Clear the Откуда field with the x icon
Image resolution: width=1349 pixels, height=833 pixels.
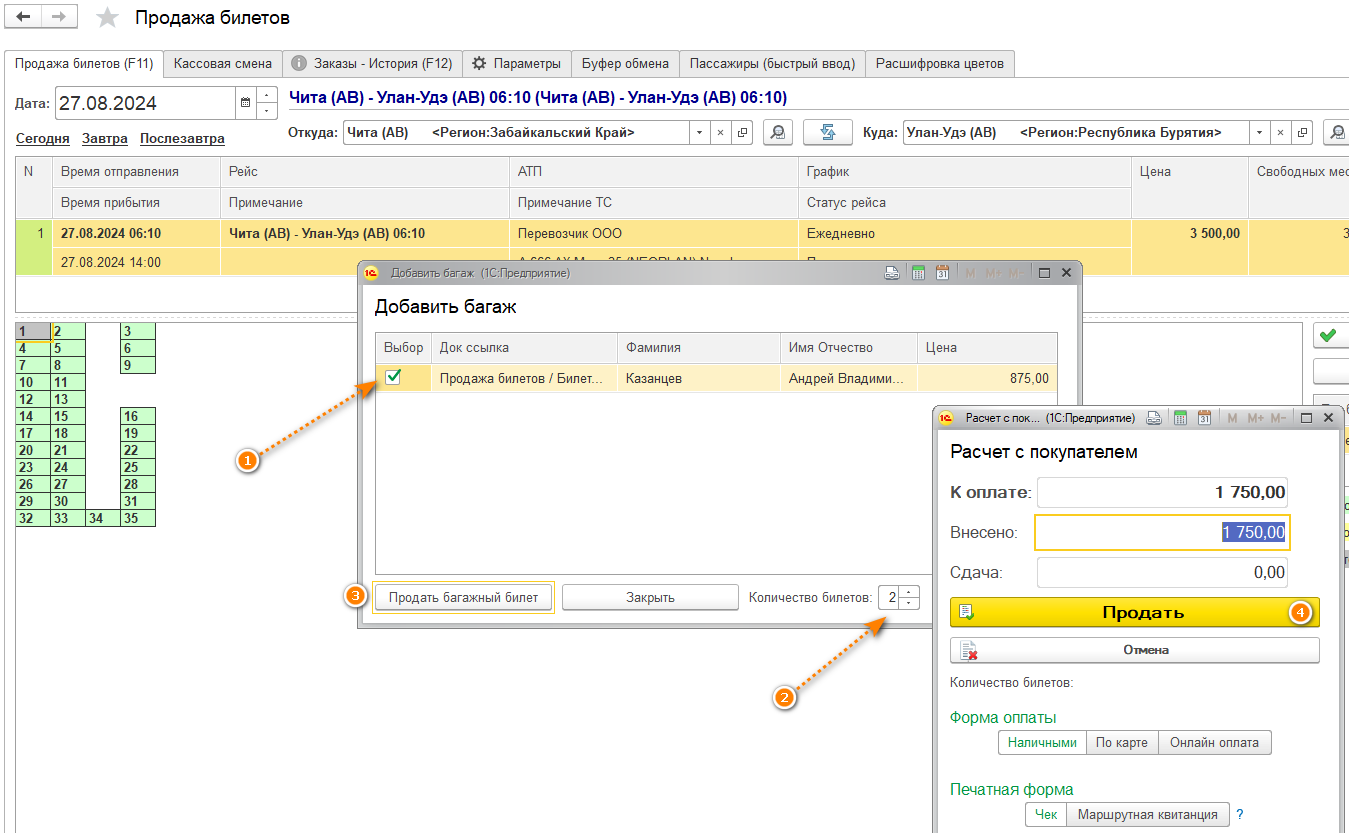[x=720, y=133]
